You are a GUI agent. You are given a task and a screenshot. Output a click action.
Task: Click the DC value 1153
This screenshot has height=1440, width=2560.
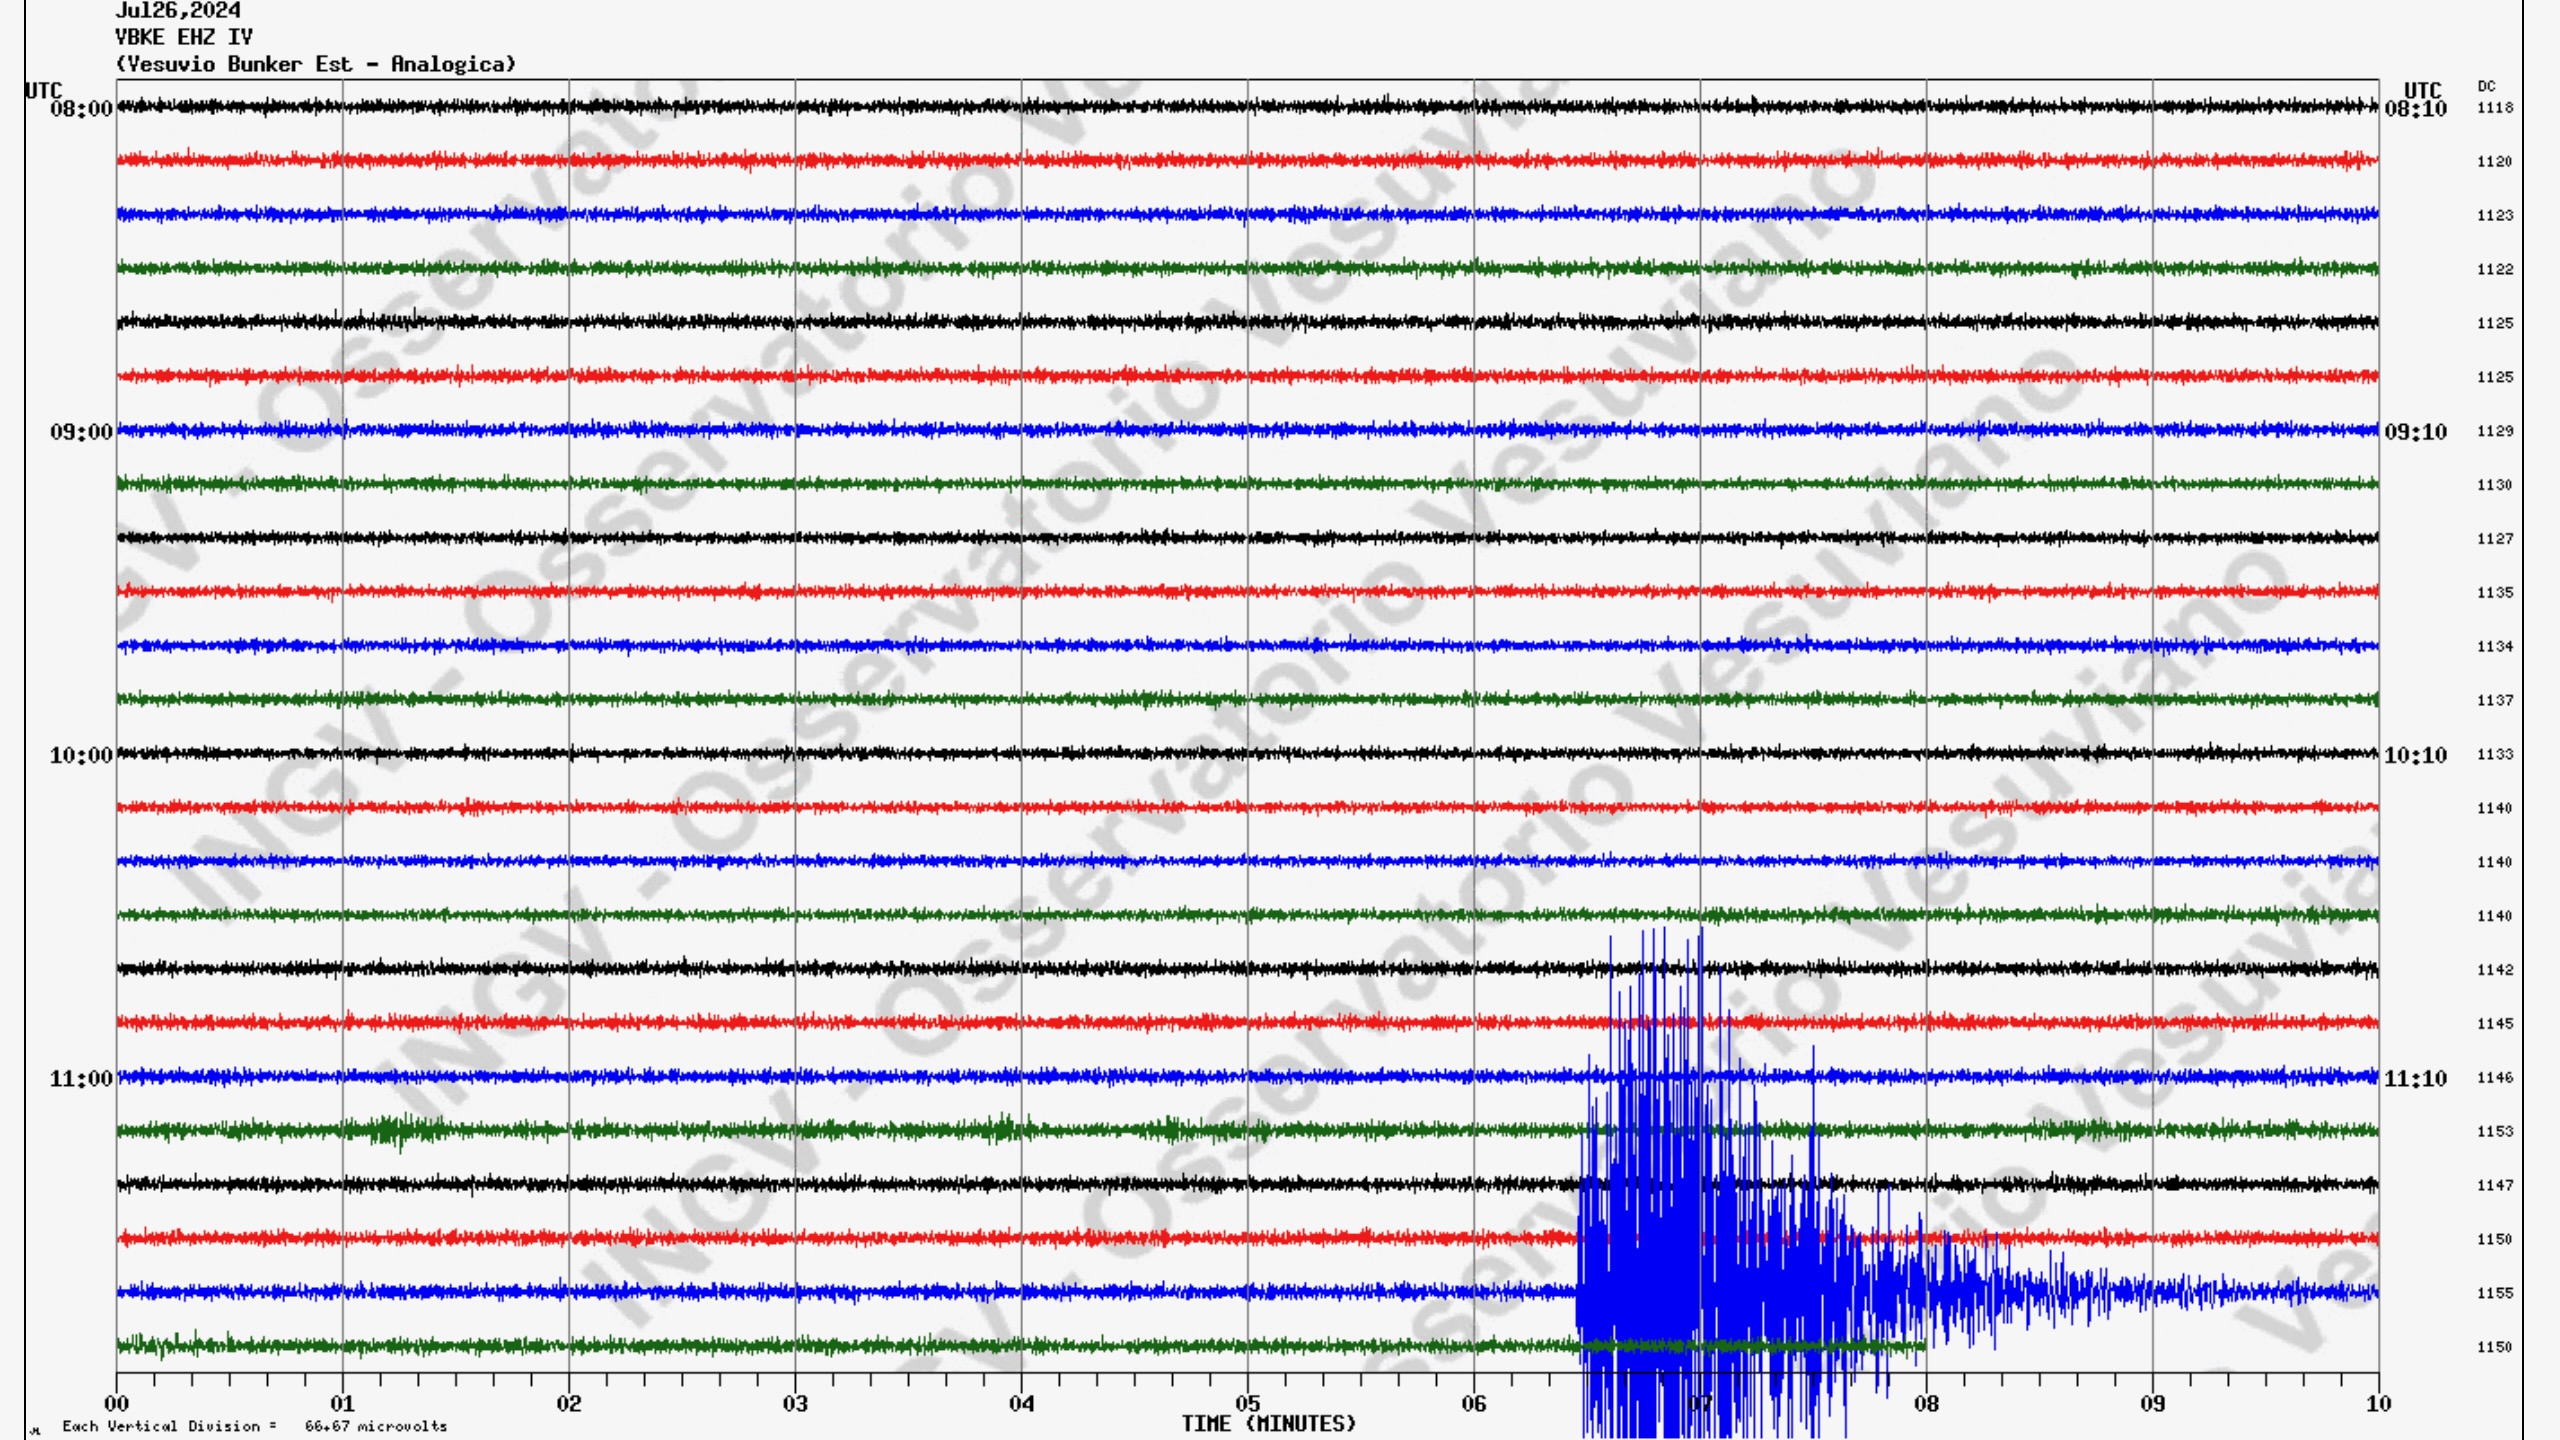(2494, 1132)
